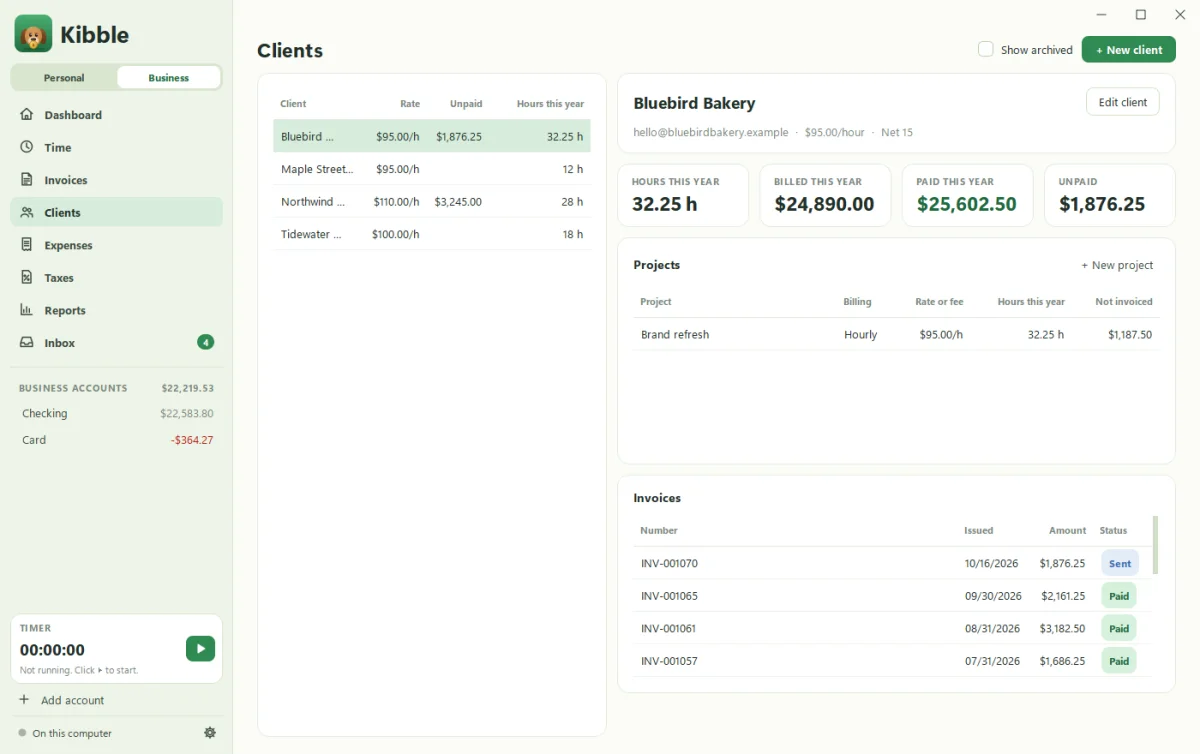The image size is (1200, 754).
Task: Click the Clients people icon
Action: [x=27, y=212]
